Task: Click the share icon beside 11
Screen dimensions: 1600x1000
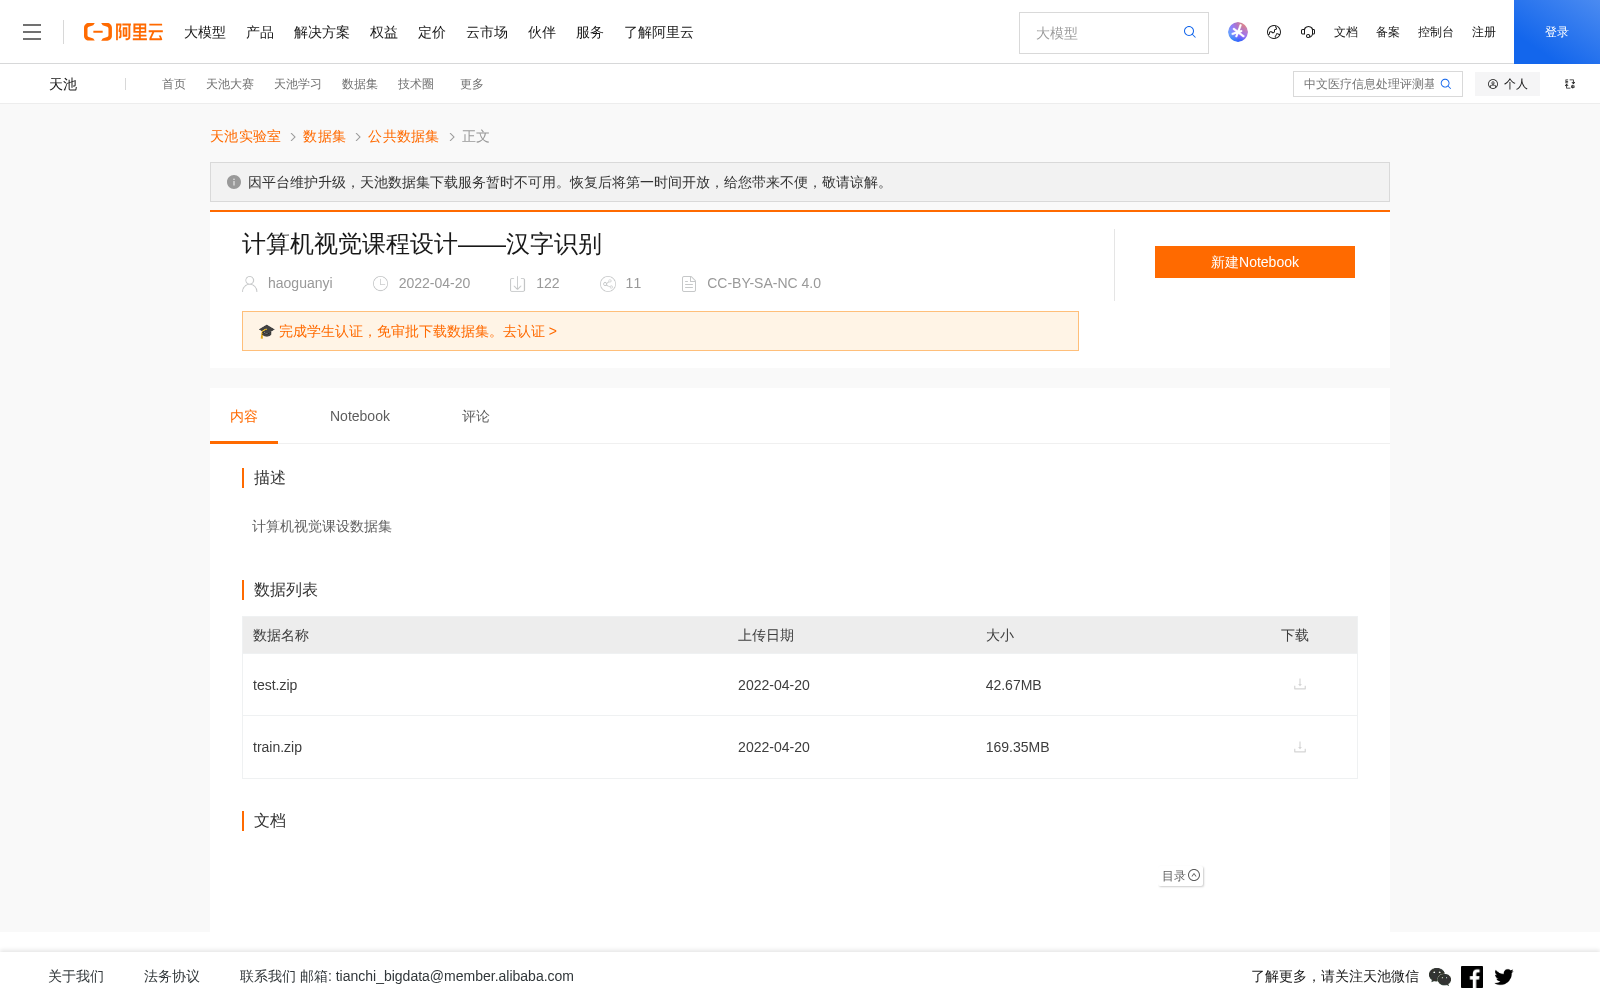Action: pyautogui.click(x=608, y=284)
